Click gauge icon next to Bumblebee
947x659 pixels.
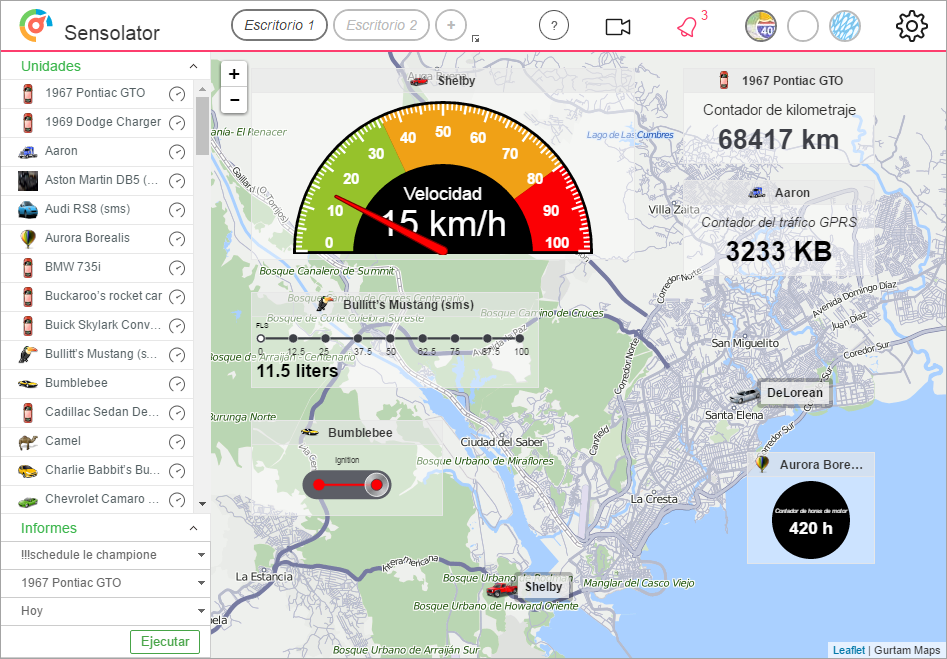(176, 384)
